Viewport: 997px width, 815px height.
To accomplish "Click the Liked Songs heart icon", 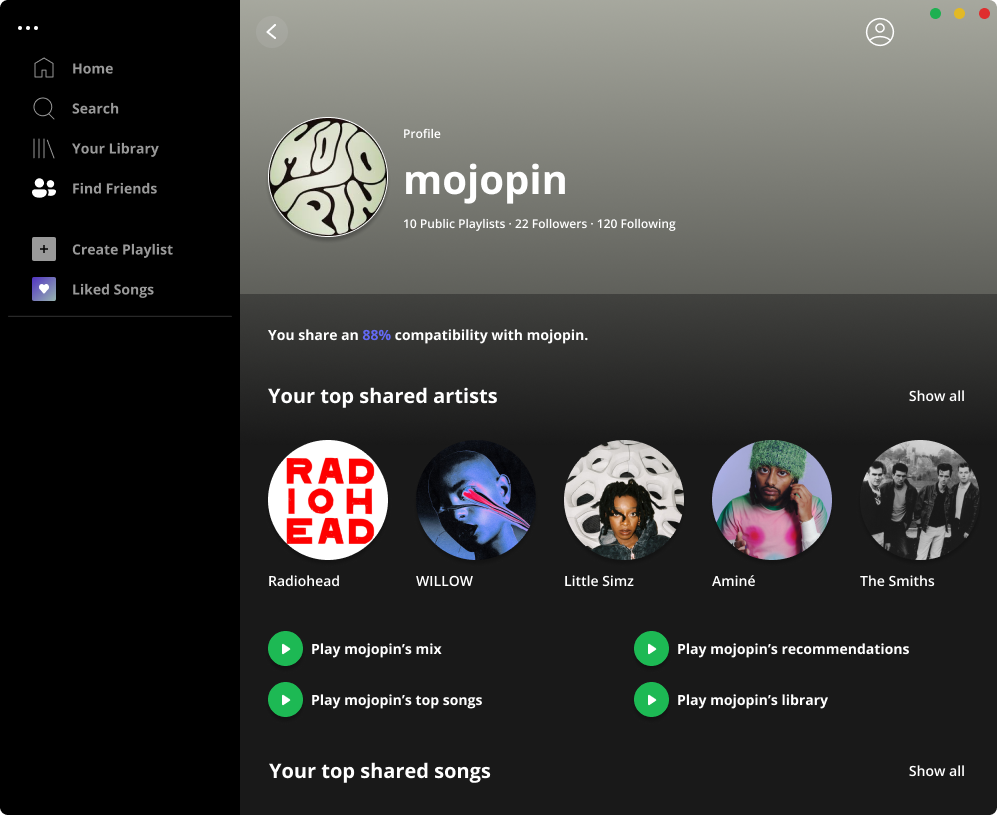I will [44, 289].
